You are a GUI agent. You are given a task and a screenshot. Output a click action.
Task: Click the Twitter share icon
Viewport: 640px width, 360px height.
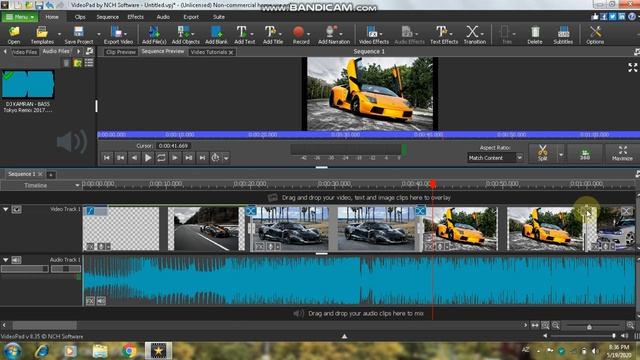[613, 17]
